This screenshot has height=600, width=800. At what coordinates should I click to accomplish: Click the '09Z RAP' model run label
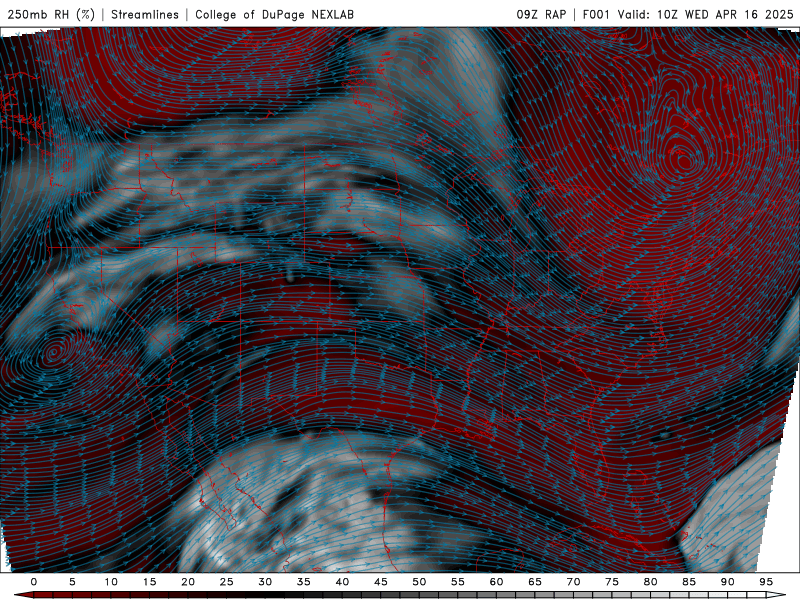[541, 14]
